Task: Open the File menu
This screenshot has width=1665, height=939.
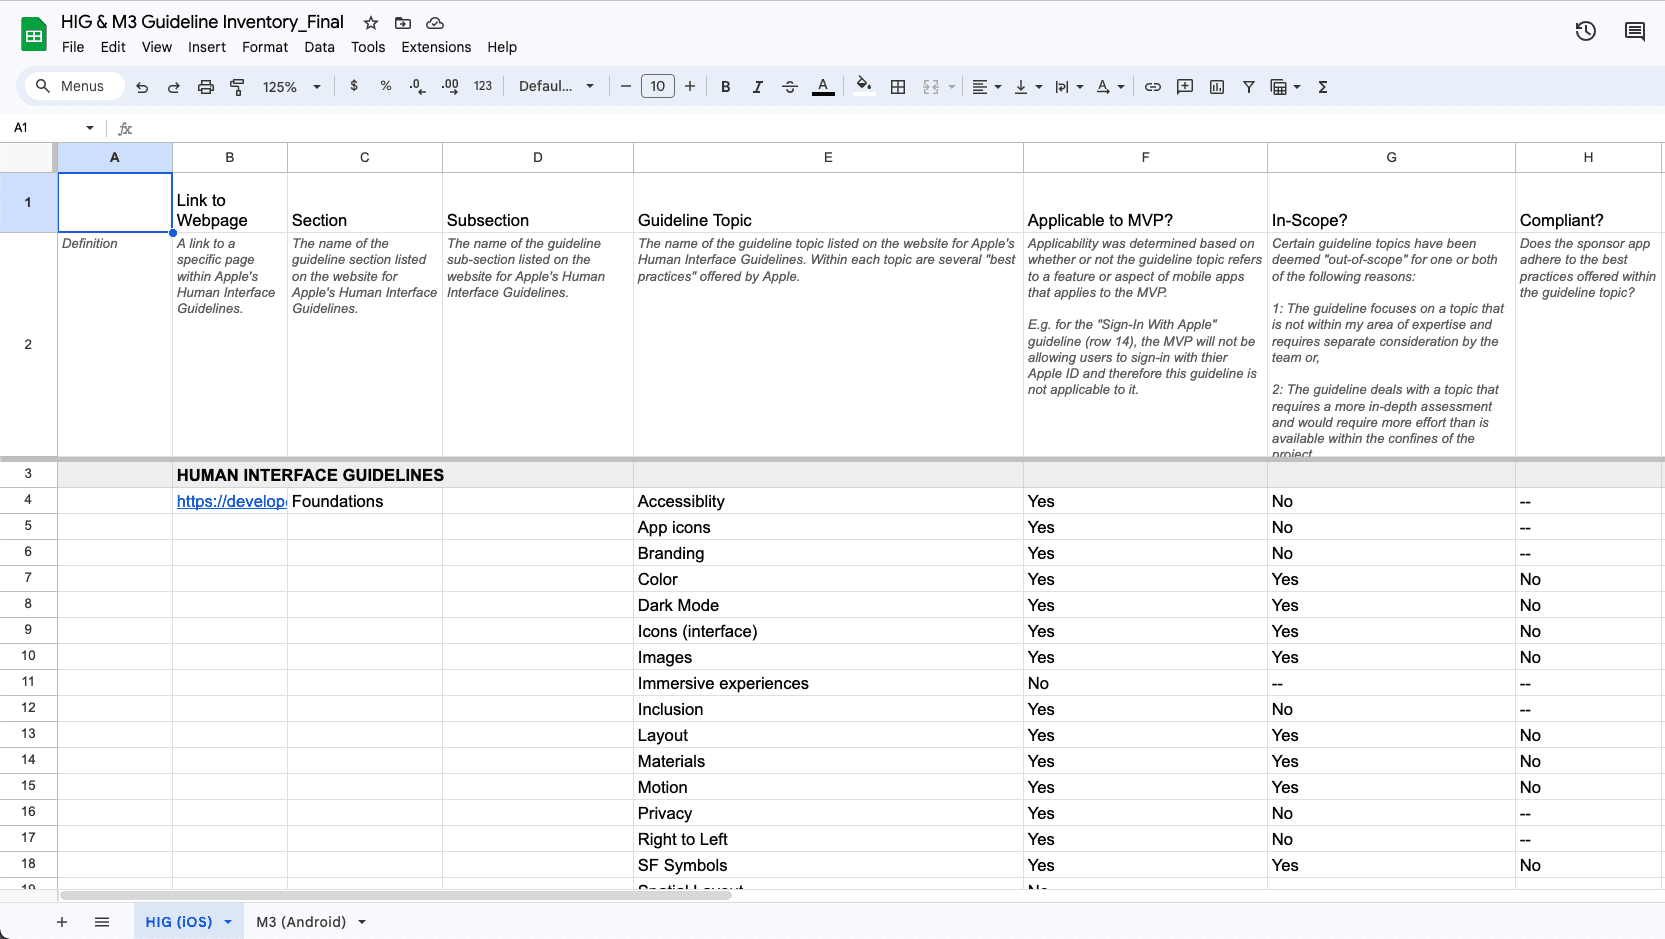Action: click(x=73, y=47)
